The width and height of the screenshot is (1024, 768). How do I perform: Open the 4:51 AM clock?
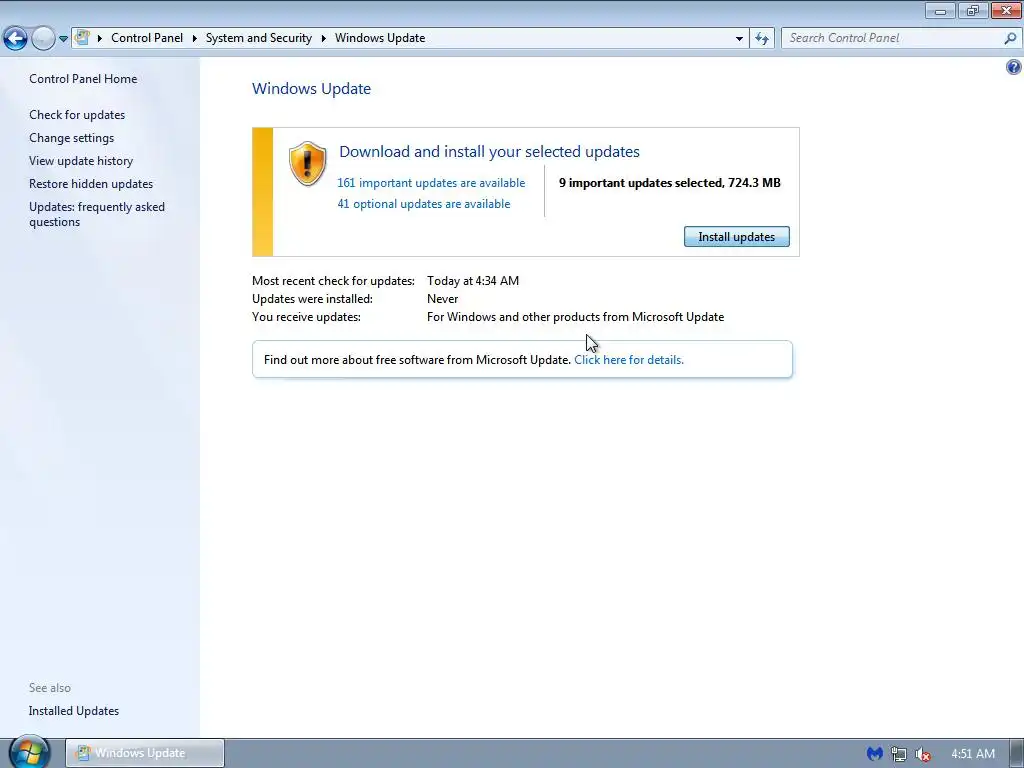pos(972,754)
